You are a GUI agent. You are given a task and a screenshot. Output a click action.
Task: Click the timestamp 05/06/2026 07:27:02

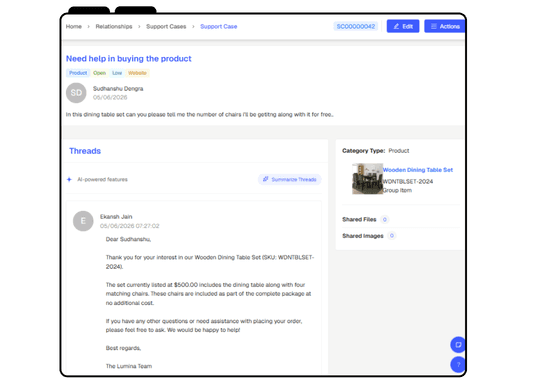click(x=129, y=226)
